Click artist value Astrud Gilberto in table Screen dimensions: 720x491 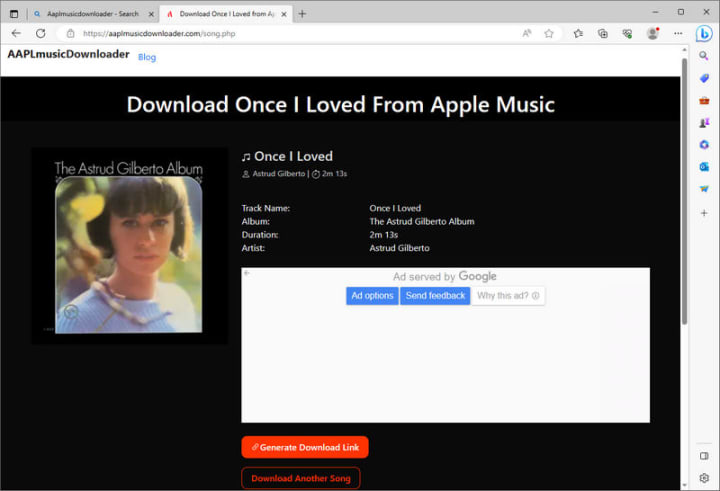399,248
